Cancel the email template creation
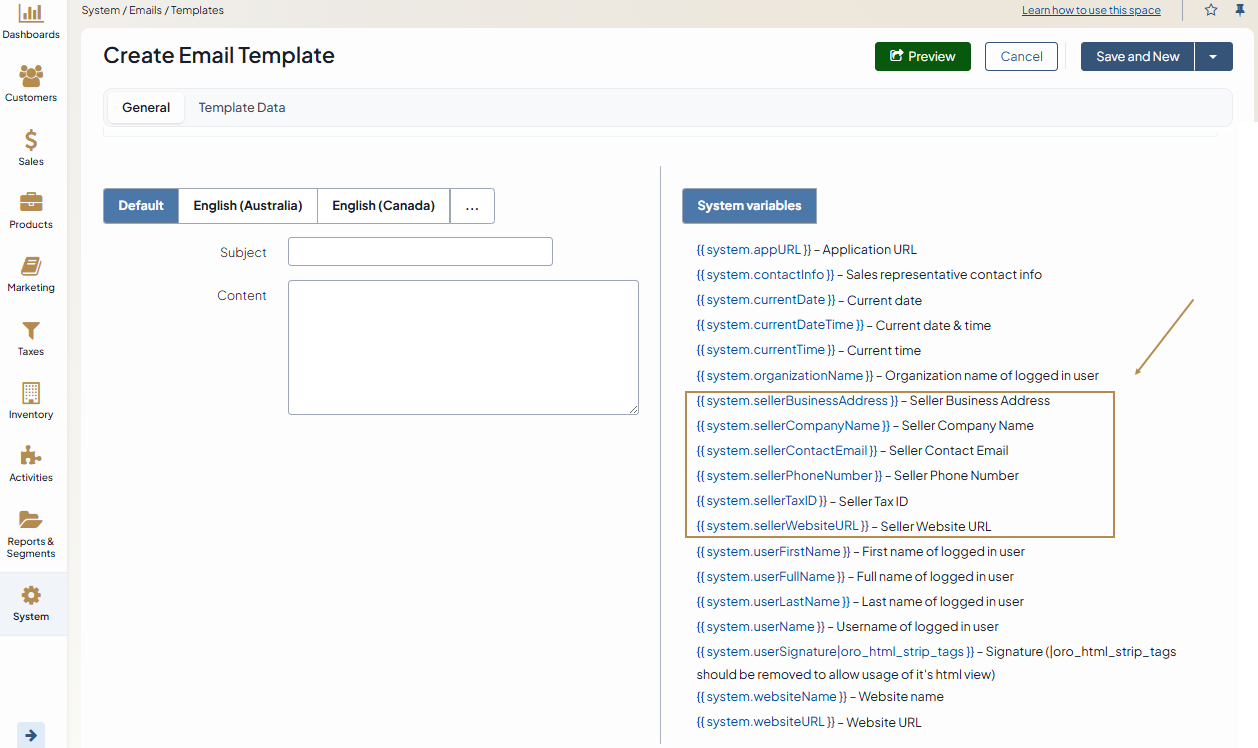Image resolution: width=1258 pixels, height=748 pixels. [1021, 57]
